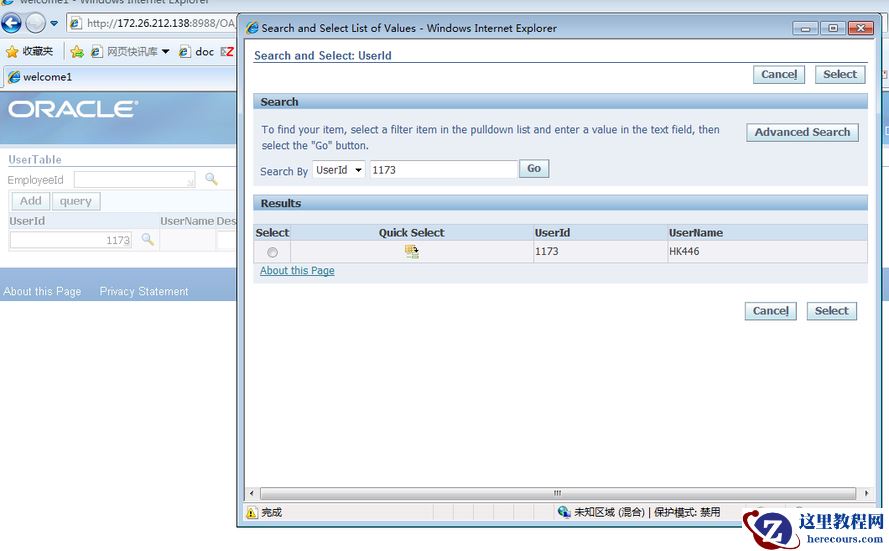Open About this Page in main window footer

pos(42,291)
